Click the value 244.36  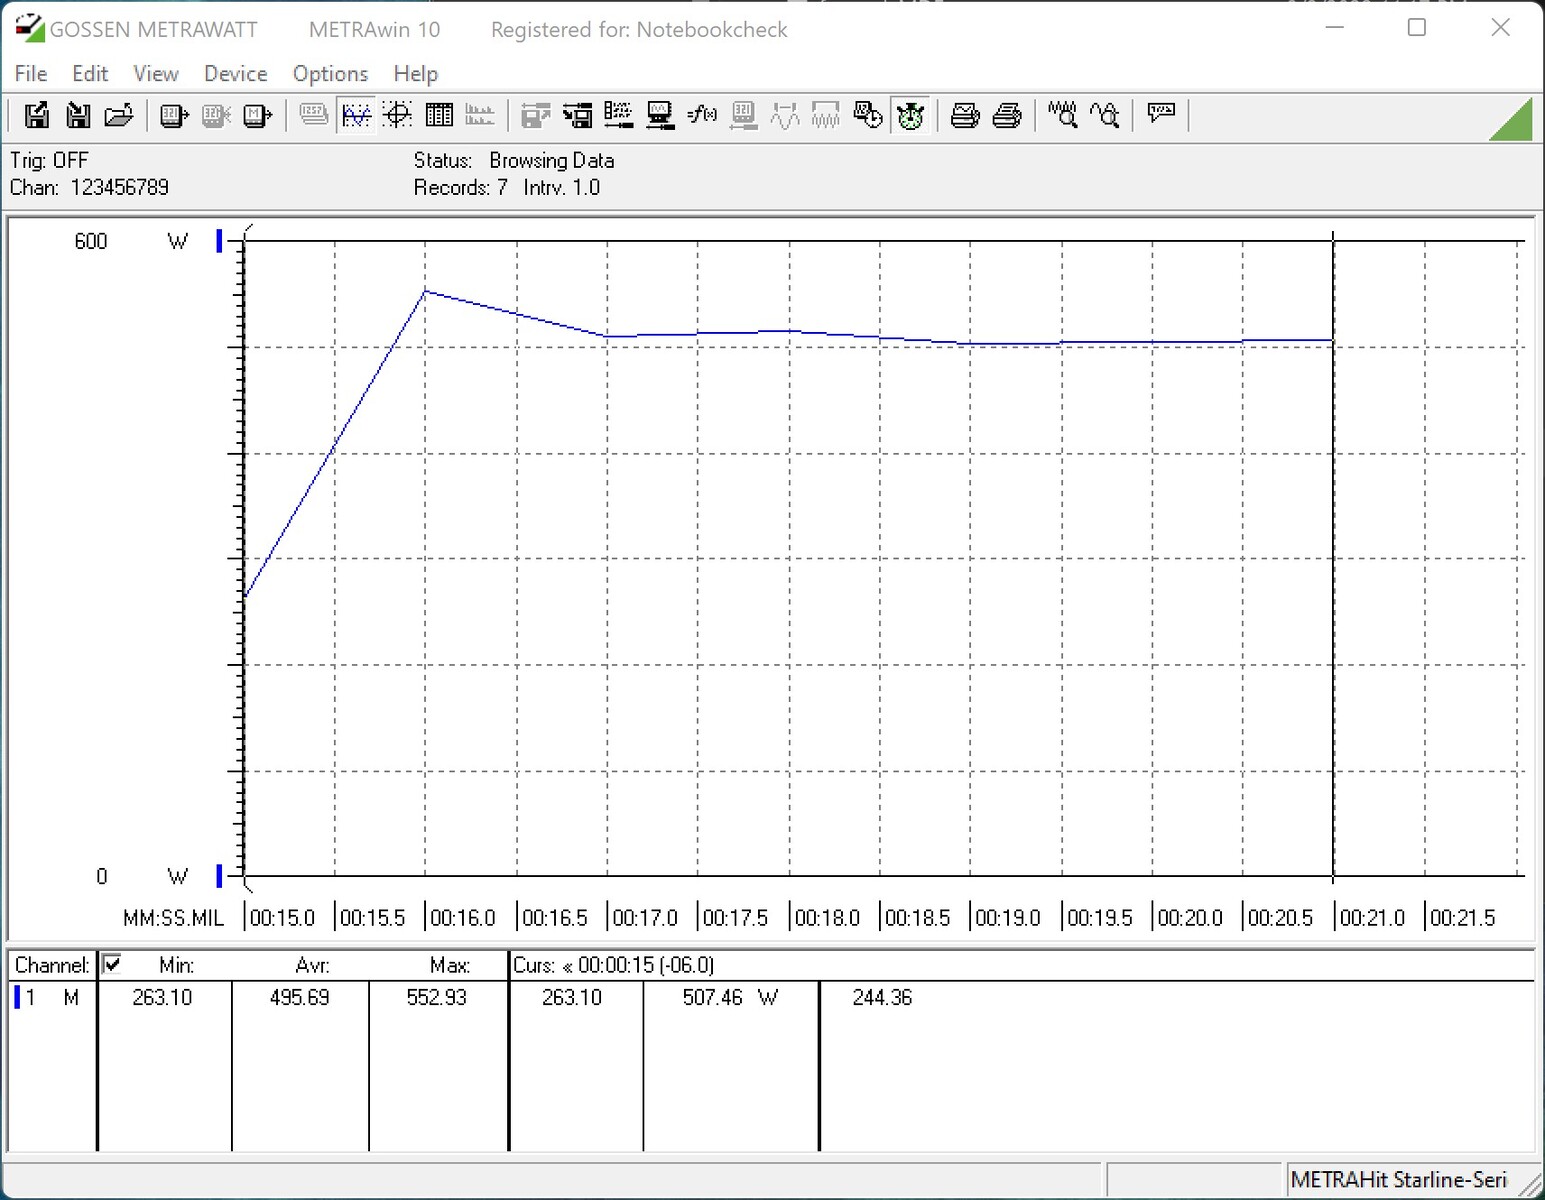pos(882,997)
